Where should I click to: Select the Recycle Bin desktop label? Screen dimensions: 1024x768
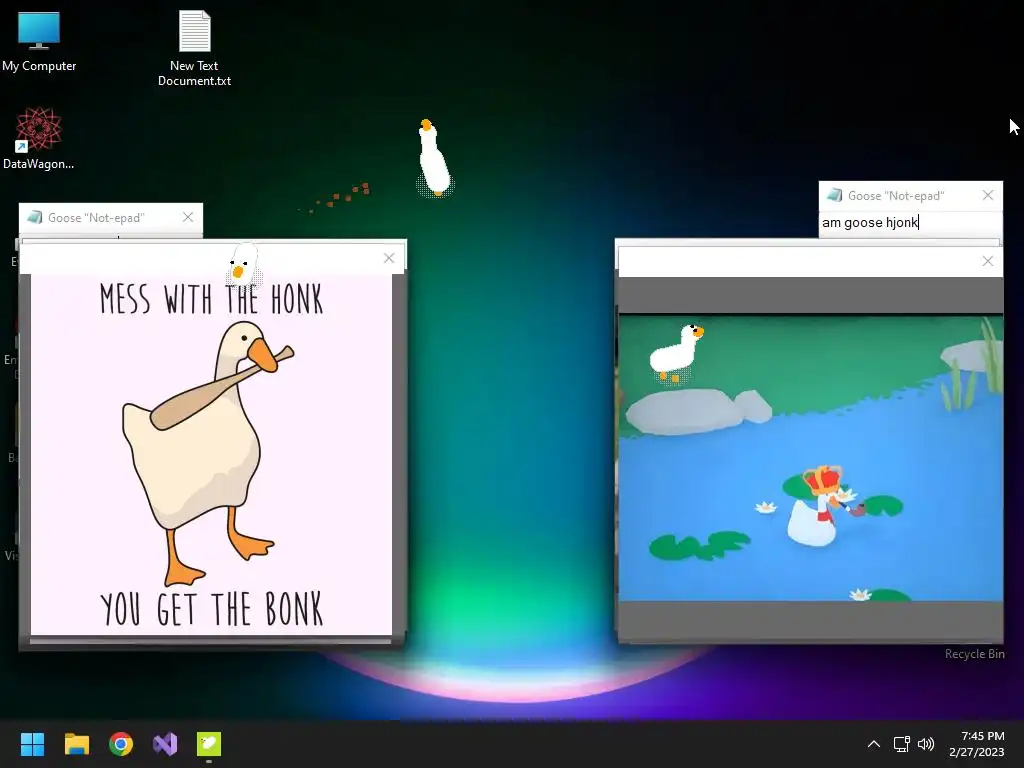point(974,654)
